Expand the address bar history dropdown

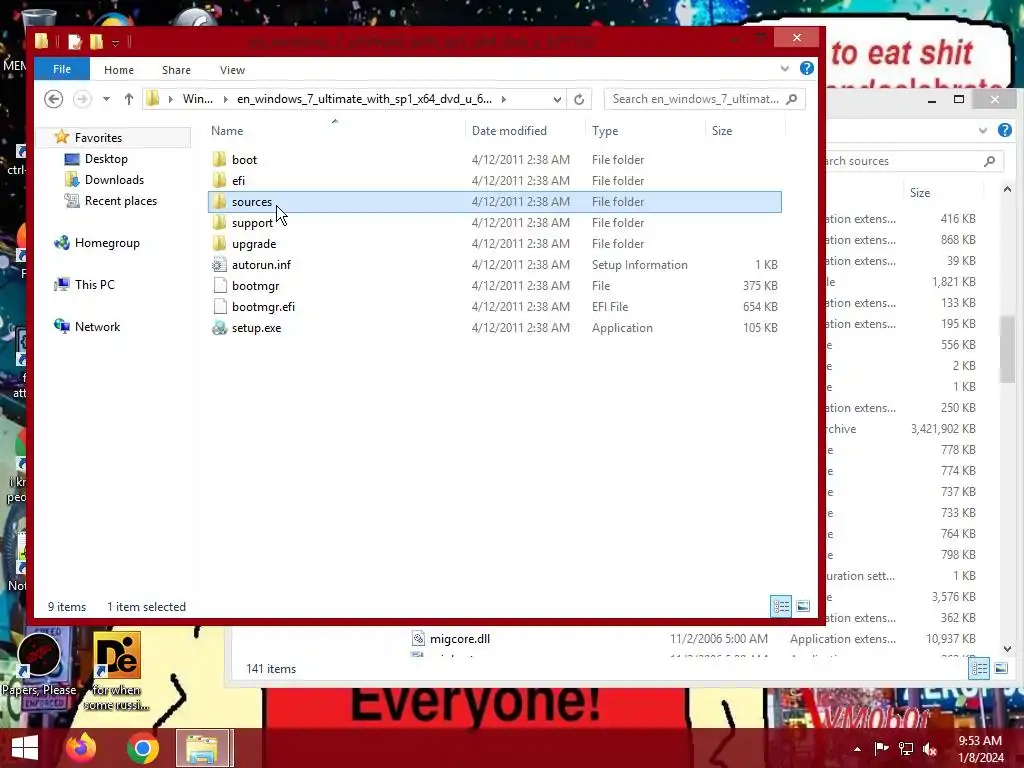pyautogui.click(x=557, y=99)
